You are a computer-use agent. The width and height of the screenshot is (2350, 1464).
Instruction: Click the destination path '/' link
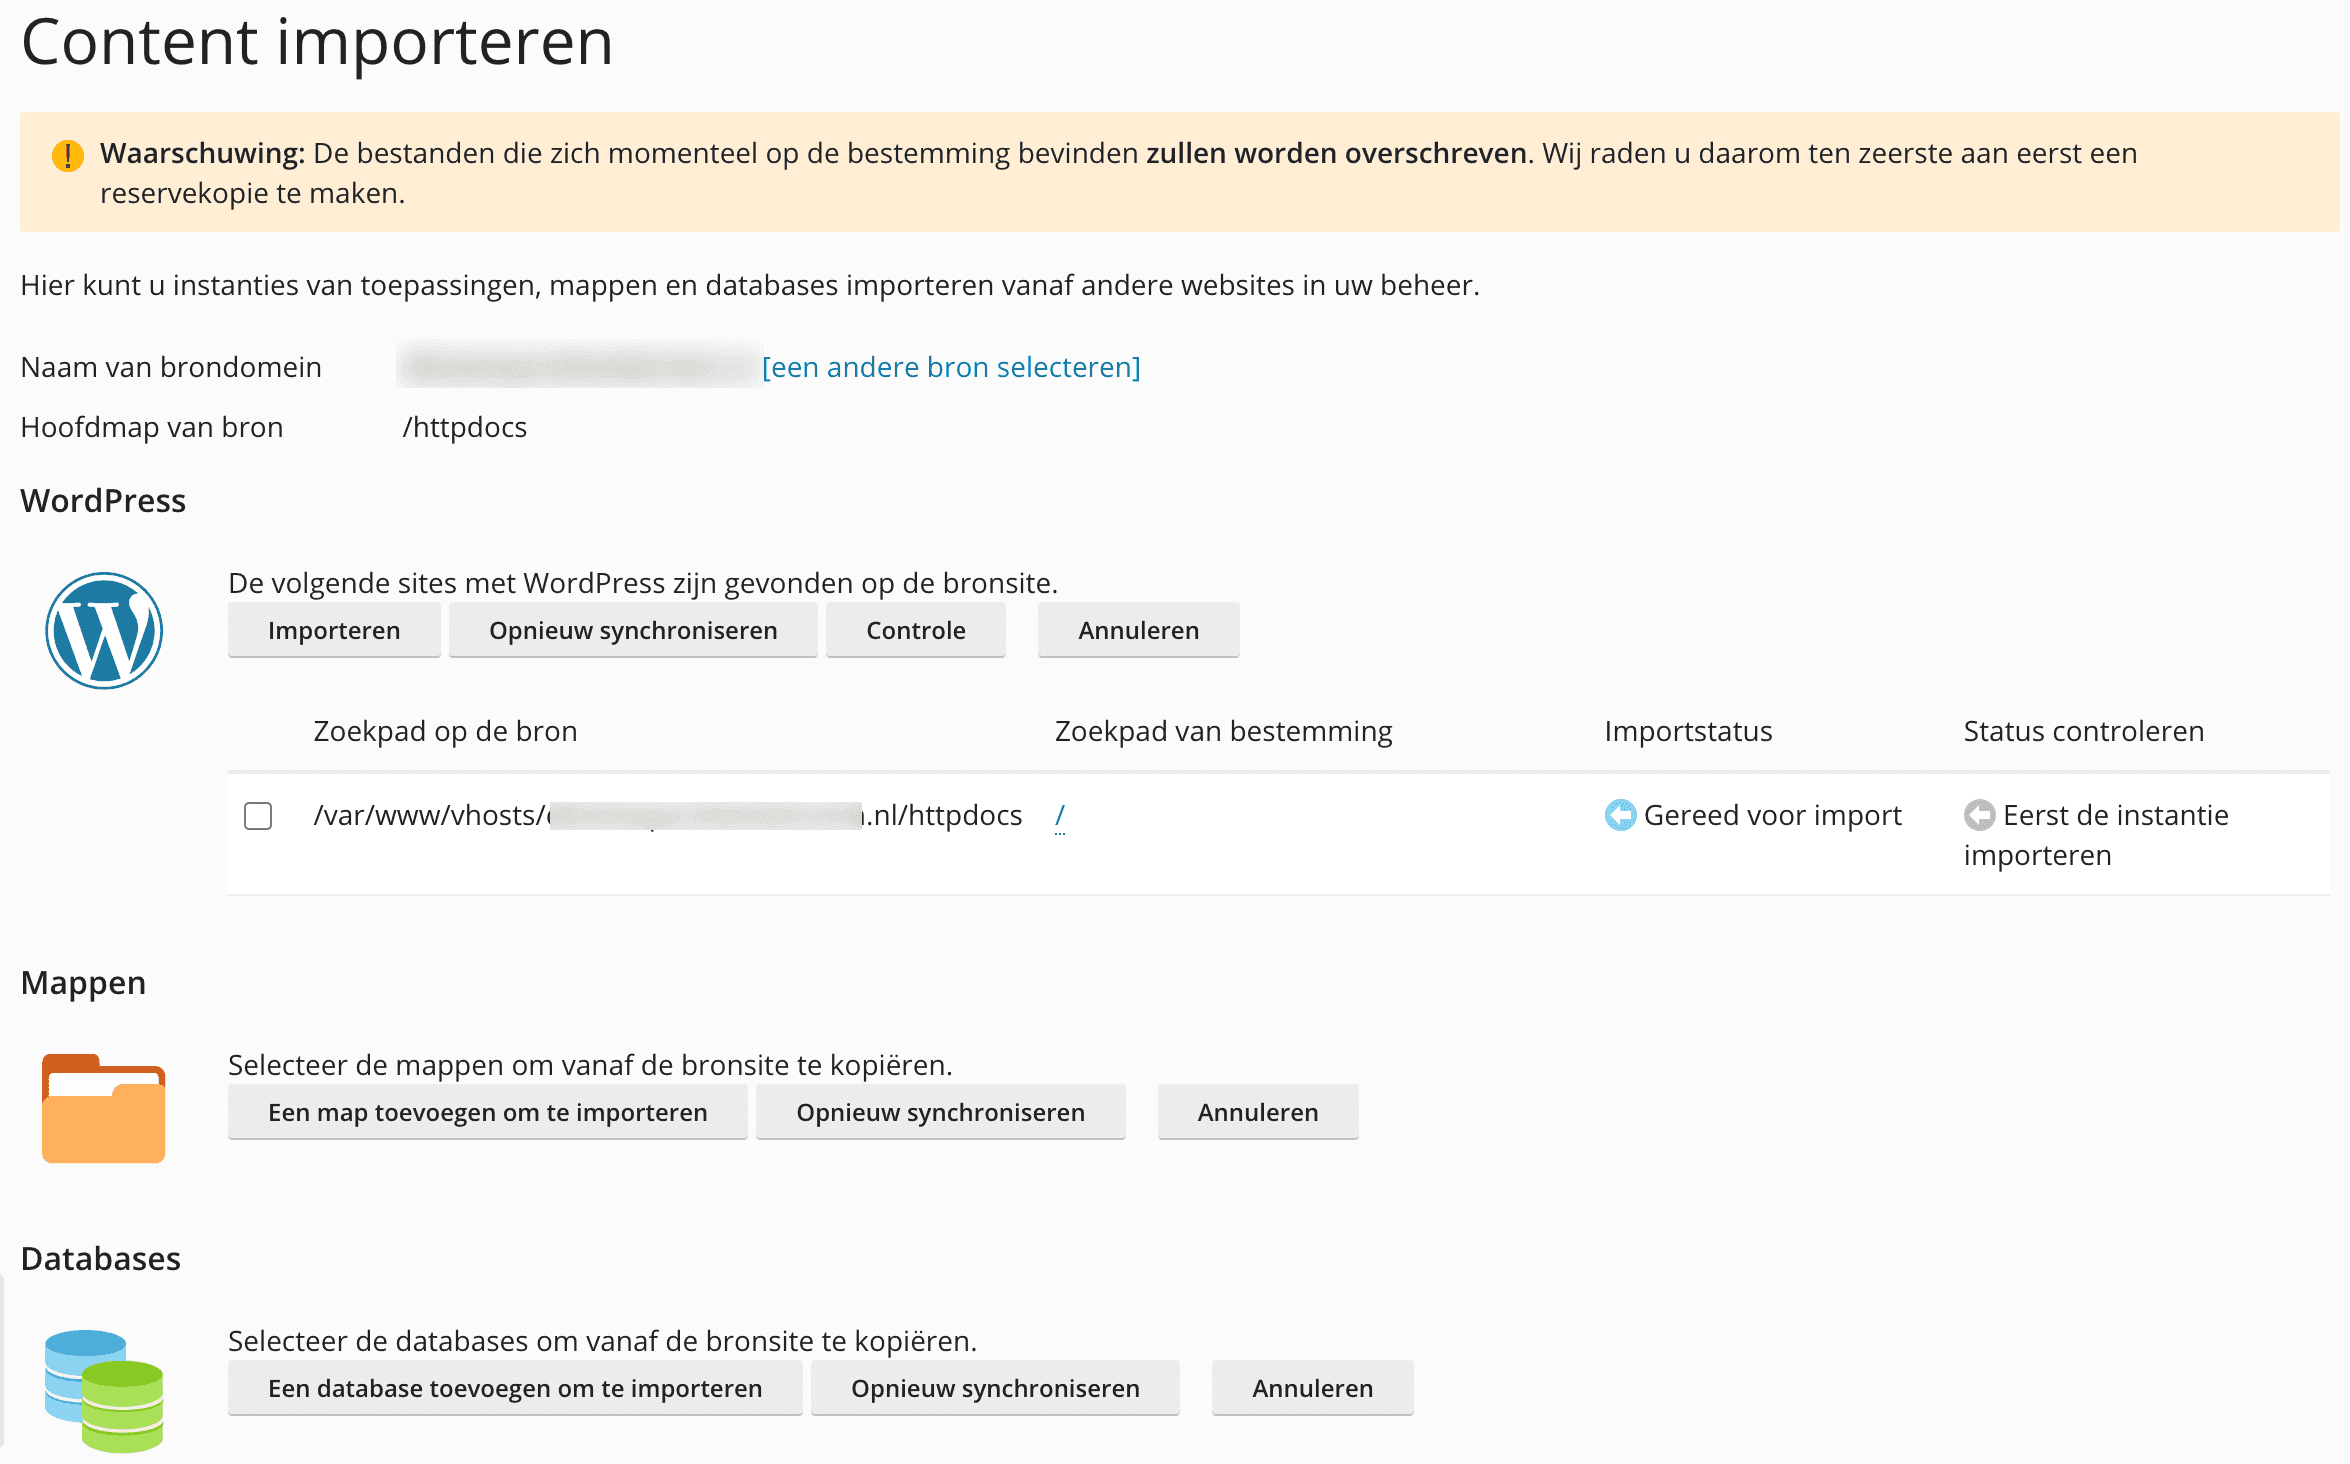(x=1060, y=816)
